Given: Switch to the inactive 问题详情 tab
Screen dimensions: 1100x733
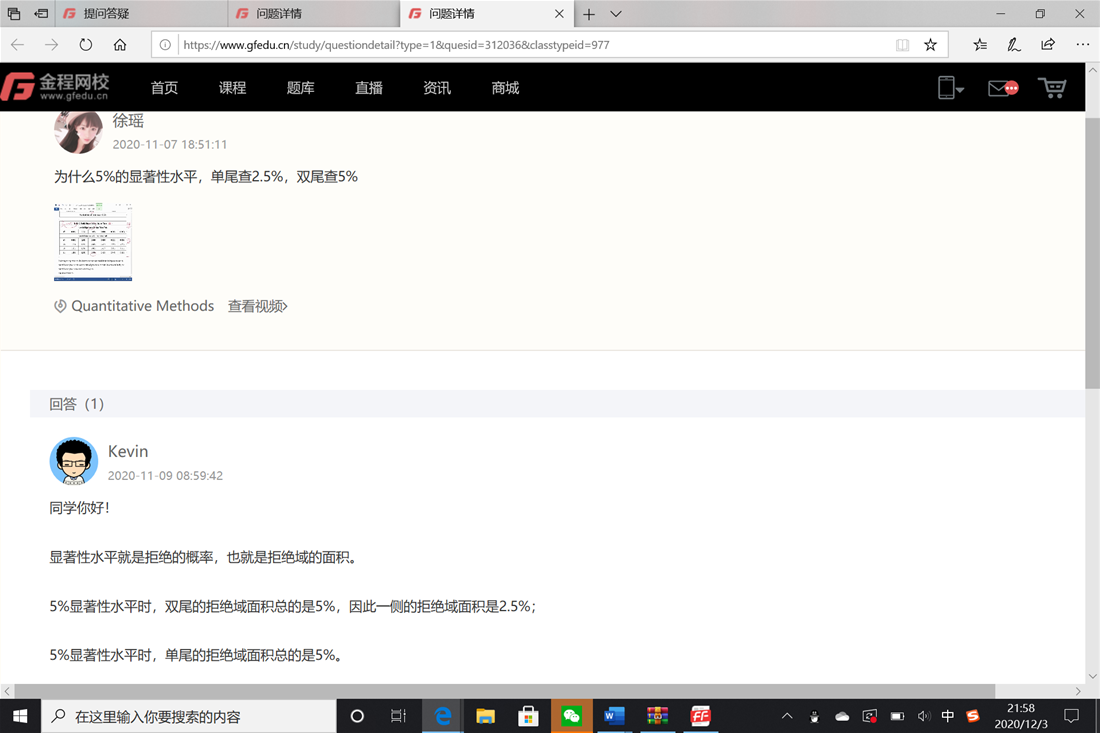Looking at the screenshot, I should 314,14.
